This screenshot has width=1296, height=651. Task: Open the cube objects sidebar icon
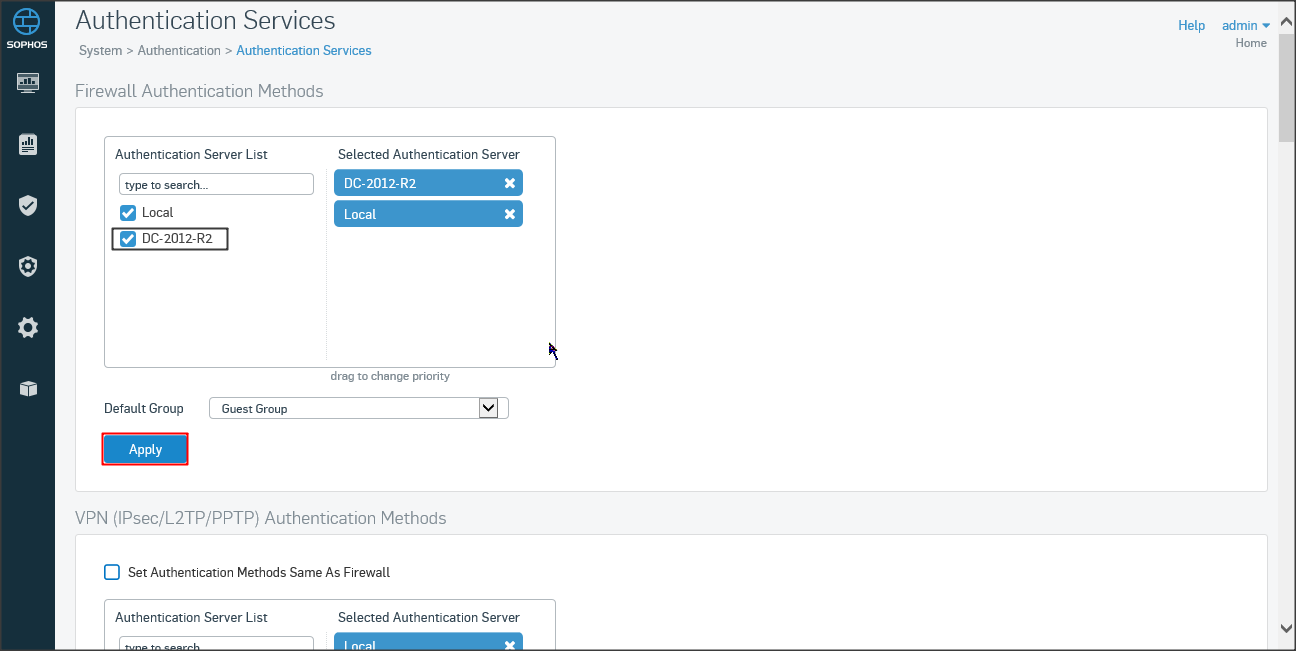(x=28, y=389)
